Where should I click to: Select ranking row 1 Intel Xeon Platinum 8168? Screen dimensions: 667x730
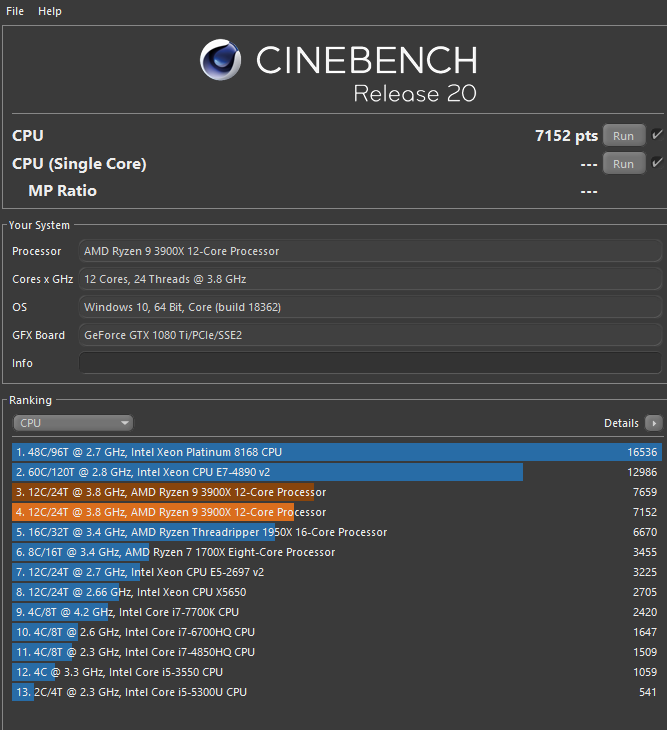point(337,452)
